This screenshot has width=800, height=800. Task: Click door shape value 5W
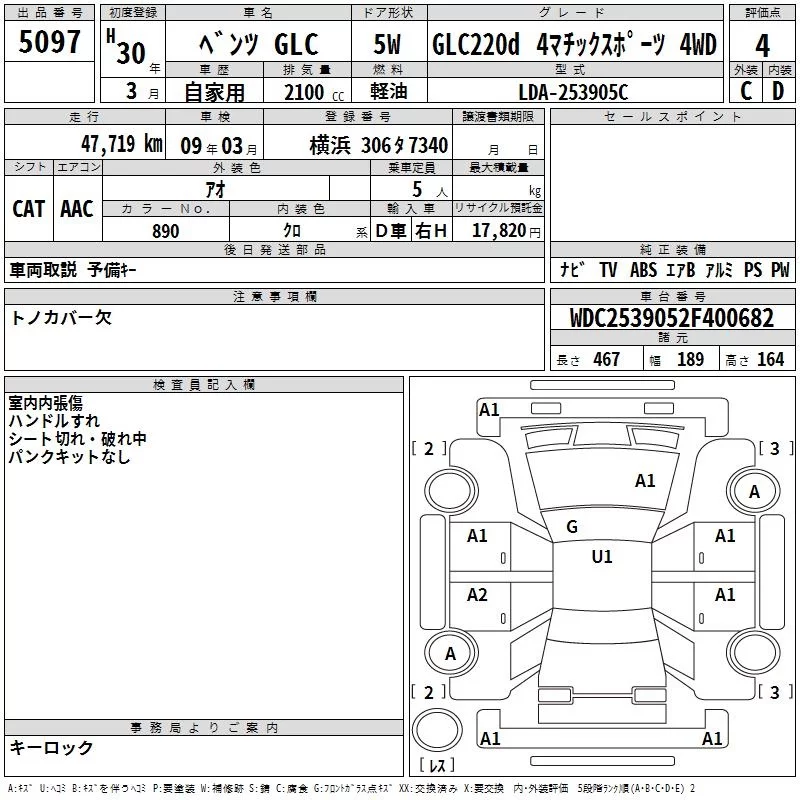coord(387,44)
